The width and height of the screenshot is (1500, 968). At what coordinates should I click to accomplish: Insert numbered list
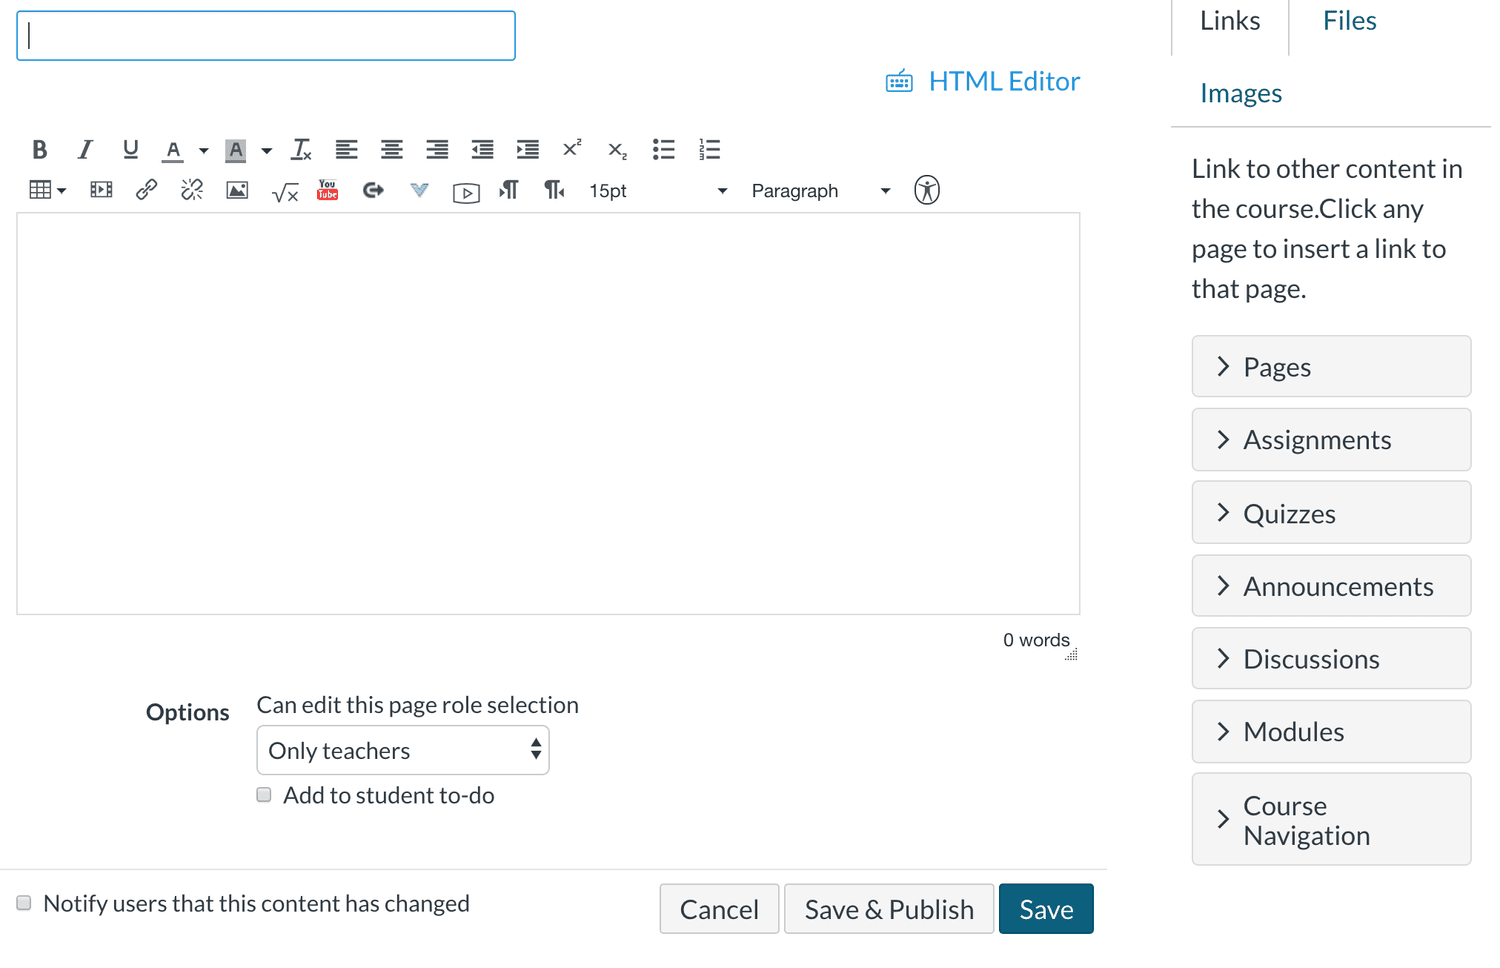tap(709, 150)
